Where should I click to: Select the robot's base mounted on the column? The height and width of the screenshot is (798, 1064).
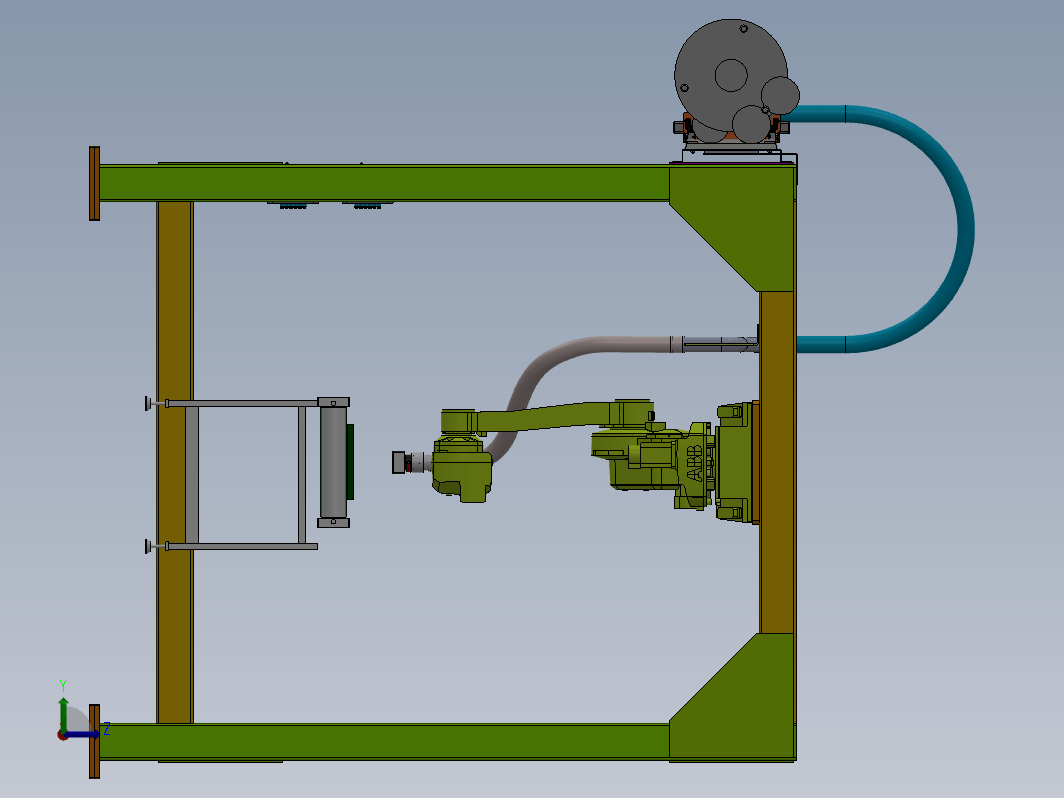(736, 463)
